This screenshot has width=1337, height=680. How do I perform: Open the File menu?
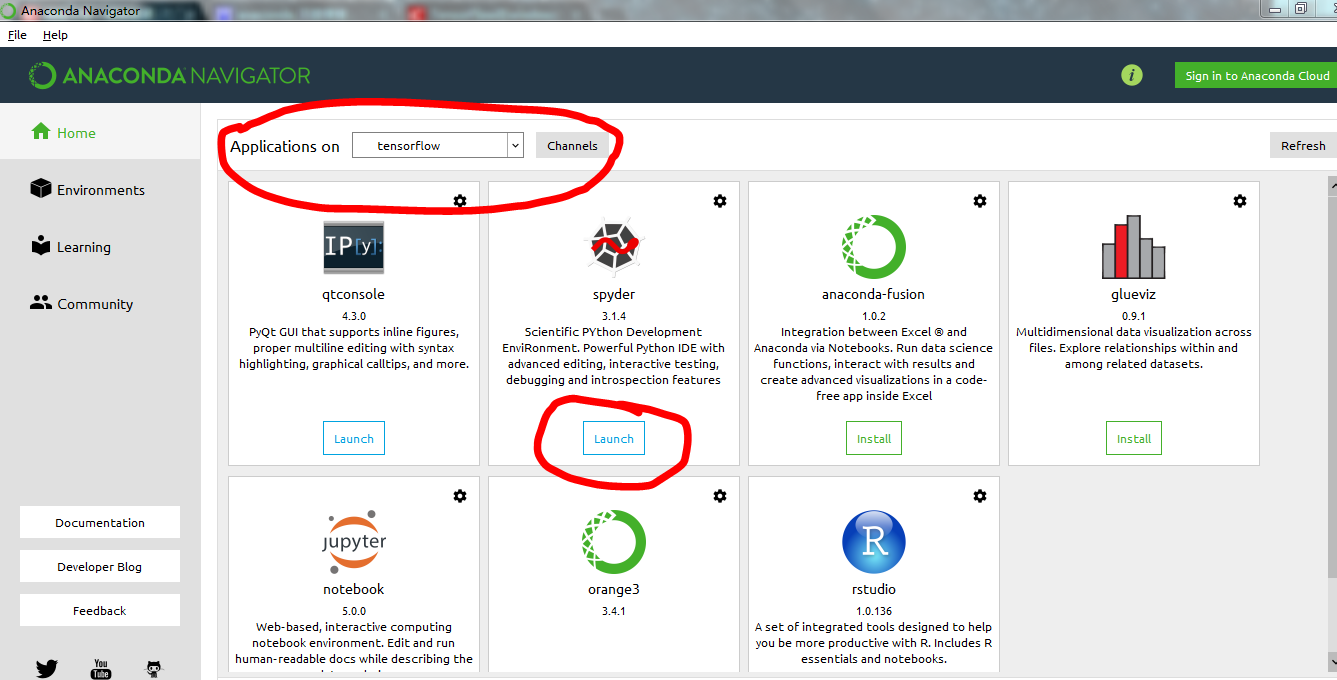[x=17, y=34]
